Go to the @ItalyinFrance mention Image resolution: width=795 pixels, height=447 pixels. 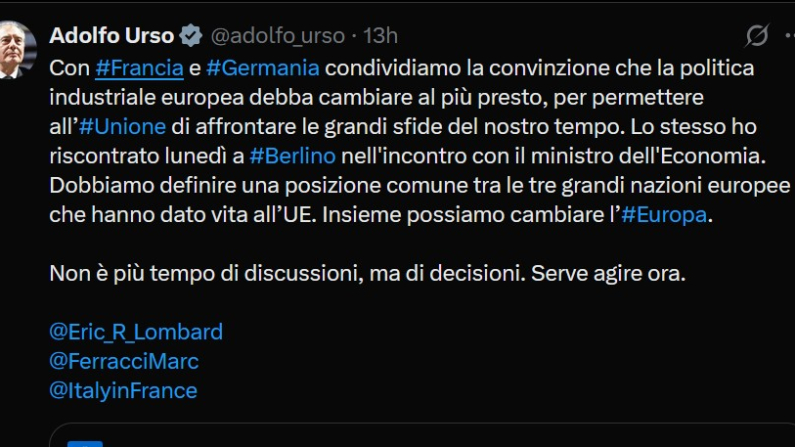pyautogui.click(x=123, y=390)
